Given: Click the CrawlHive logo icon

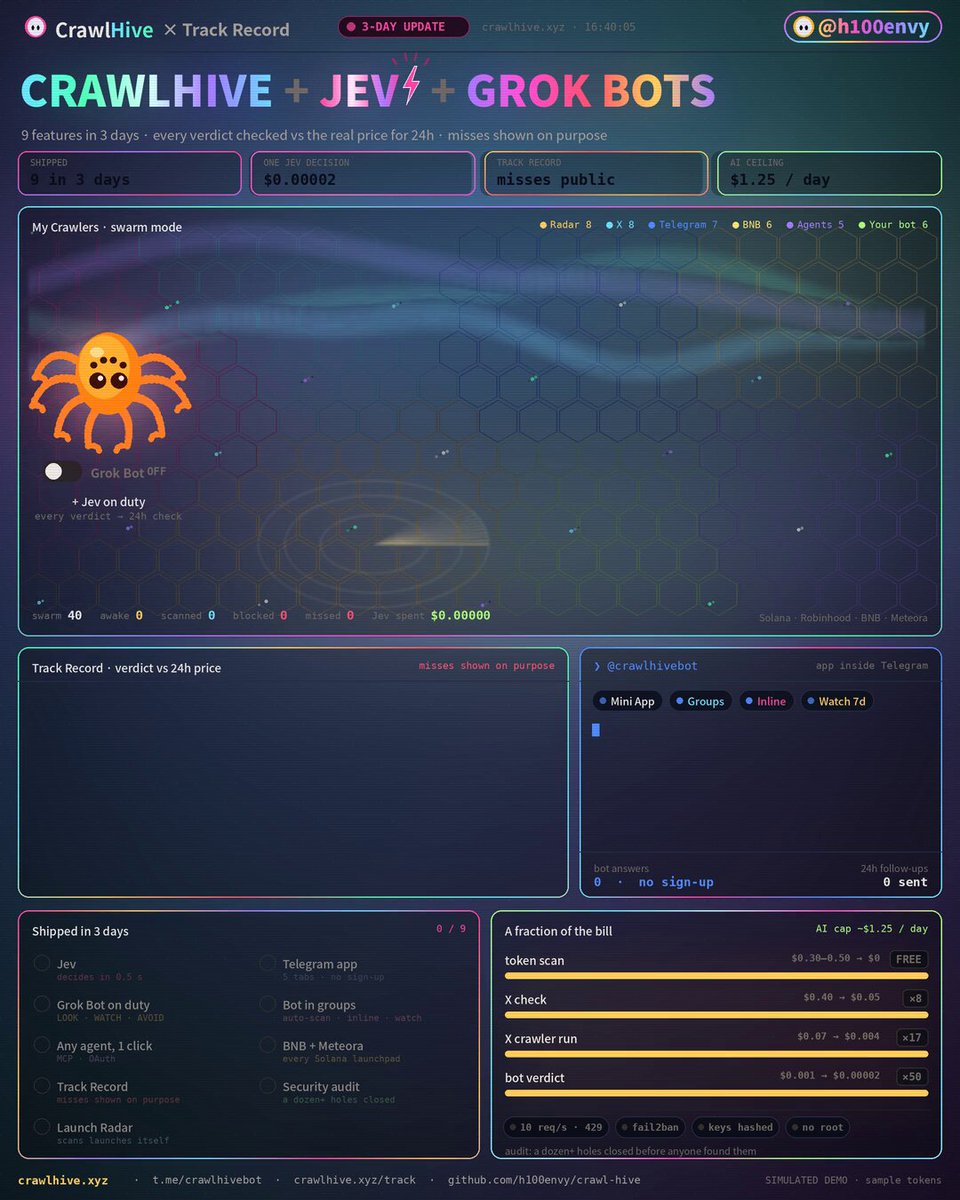Looking at the screenshot, I should pos(34,28).
